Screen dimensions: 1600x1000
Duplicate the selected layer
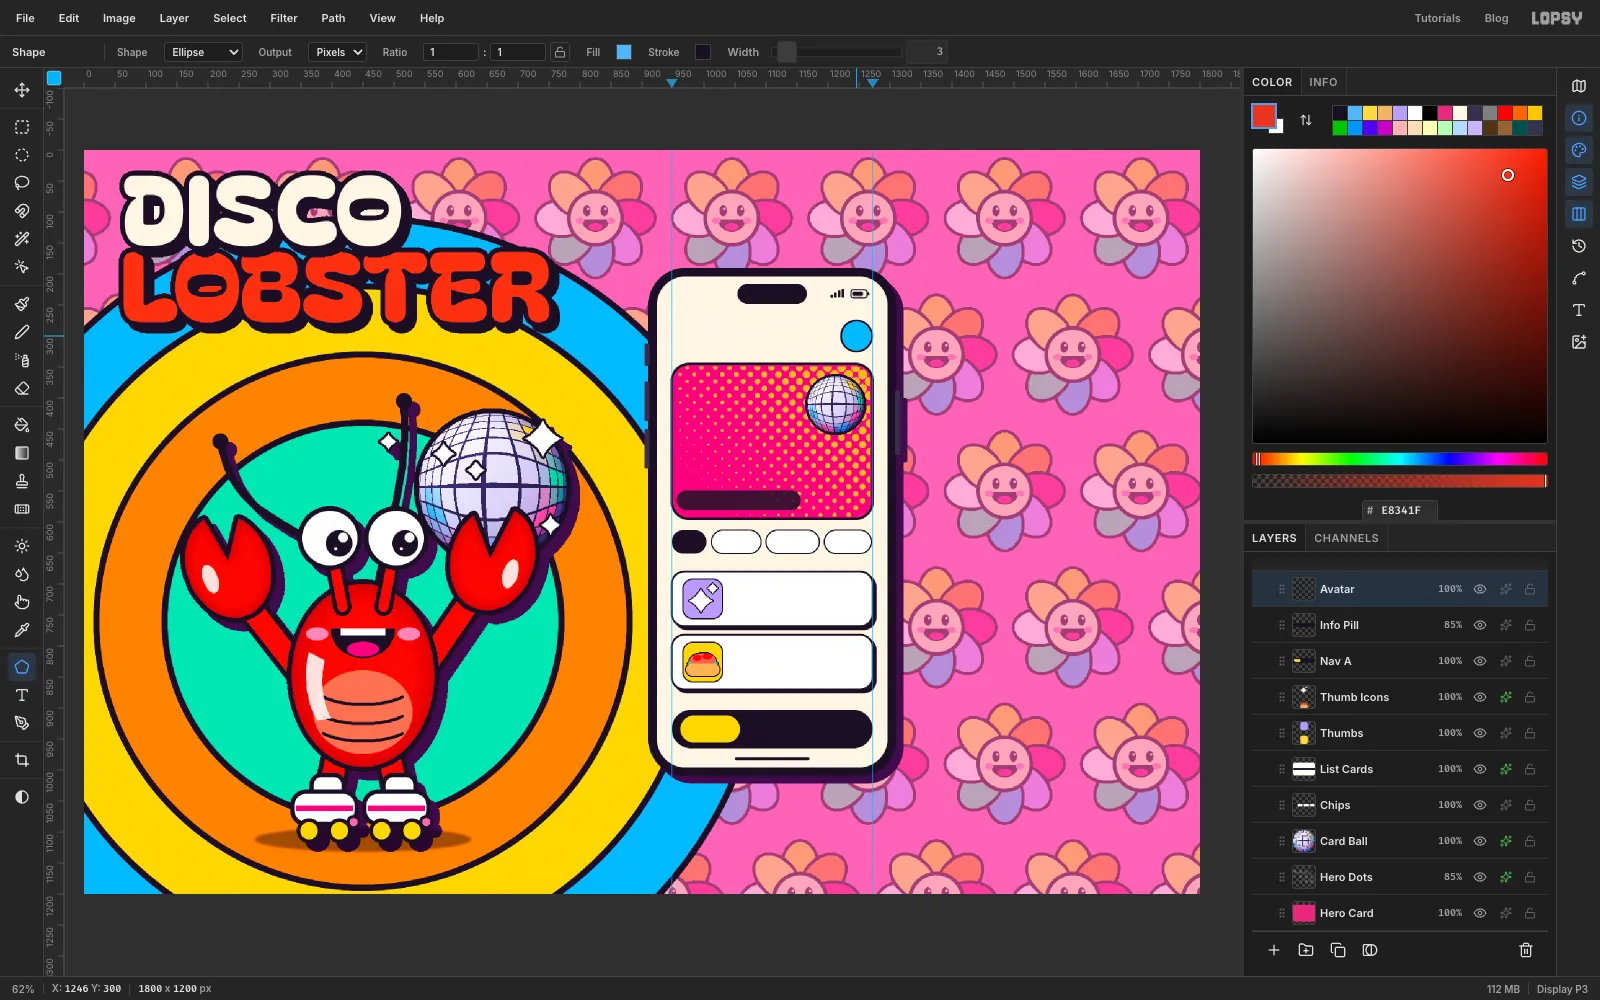(1338, 950)
